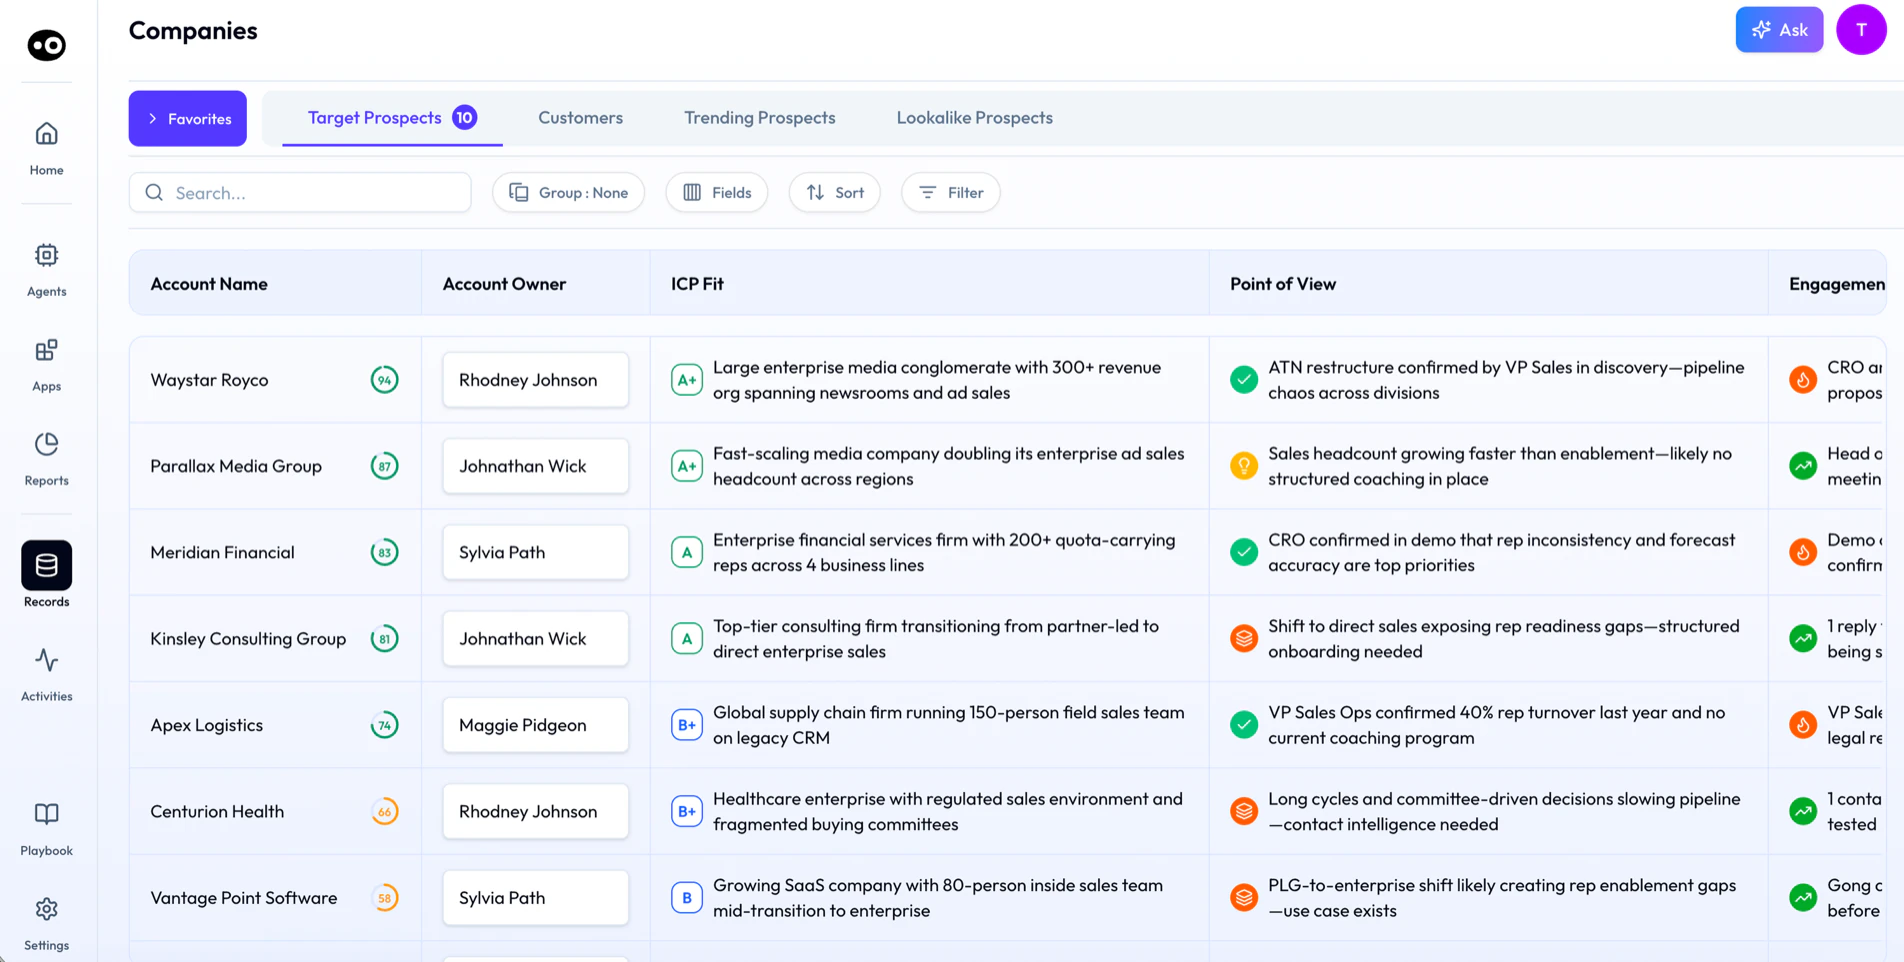Click the Home icon in sidebar
Viewport: 1904px width, 962px height.
point(46,134)
